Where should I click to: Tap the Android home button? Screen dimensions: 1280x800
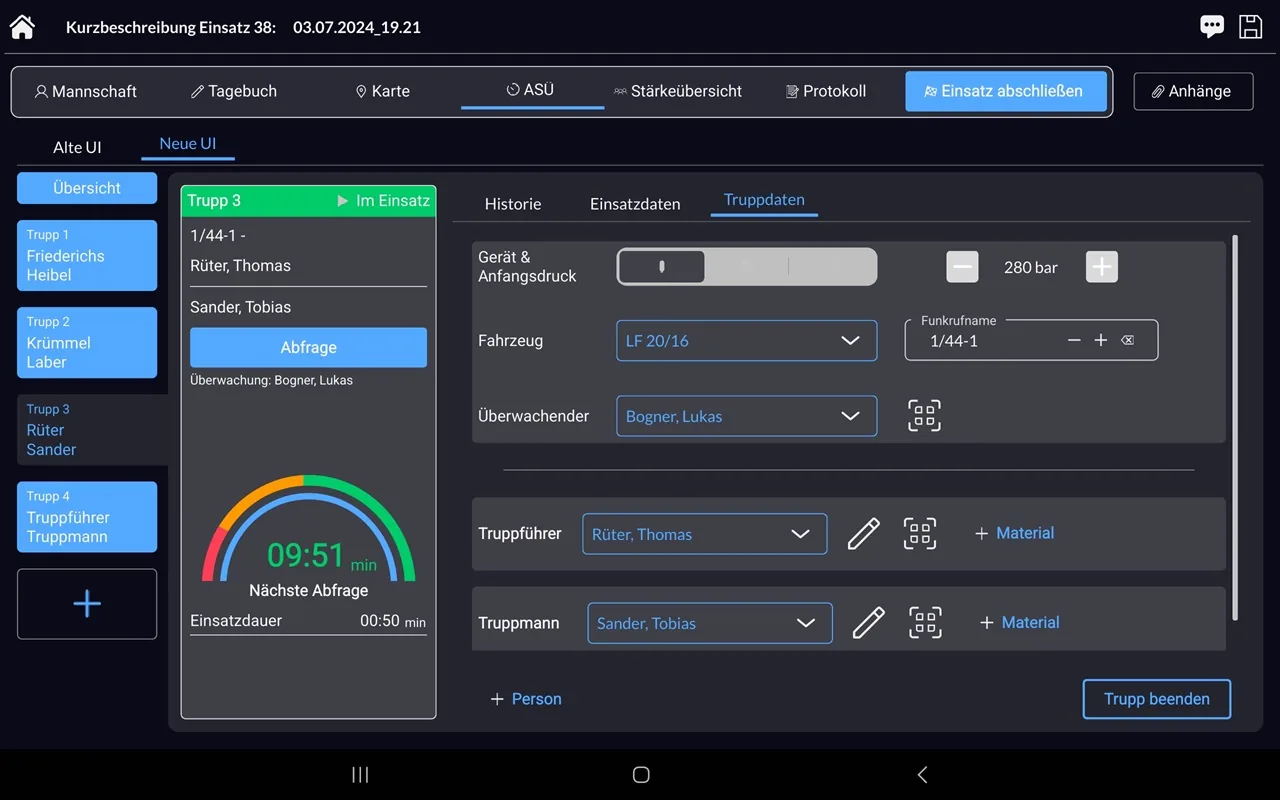coord(641,775)
